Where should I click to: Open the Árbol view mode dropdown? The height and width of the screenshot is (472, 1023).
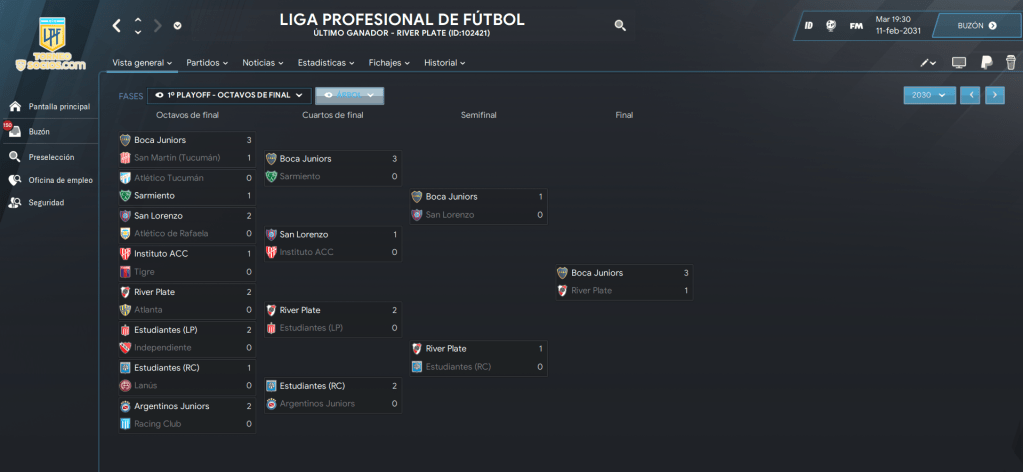349,95
